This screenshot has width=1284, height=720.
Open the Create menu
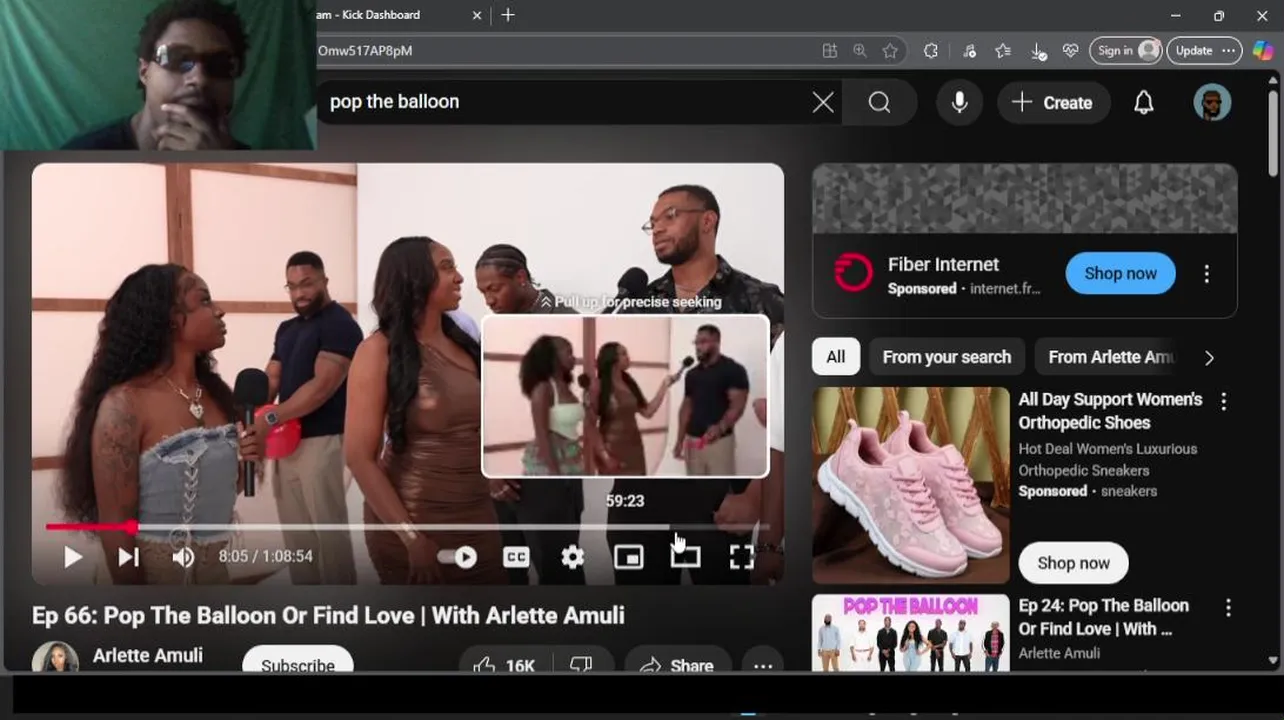tap(1052, 102)
